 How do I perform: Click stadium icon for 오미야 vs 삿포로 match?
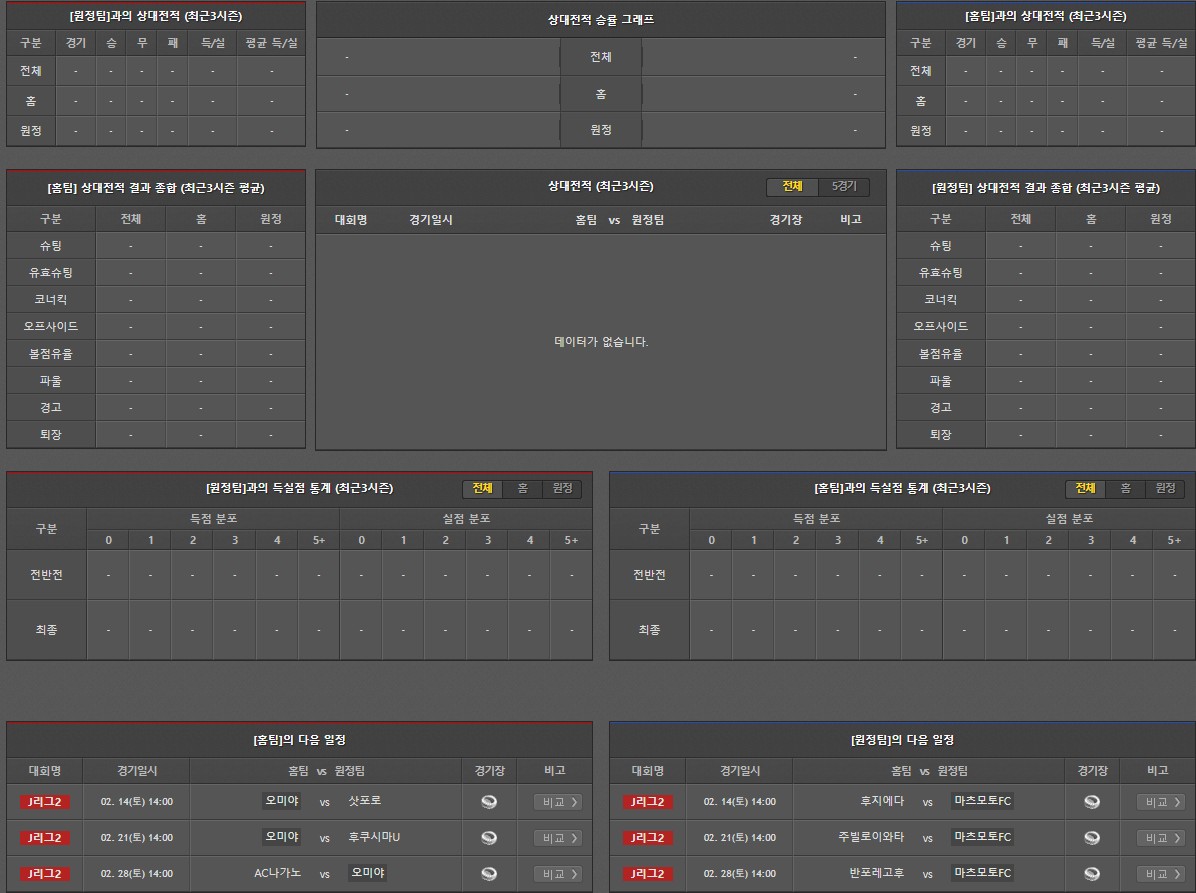(489, 802)
